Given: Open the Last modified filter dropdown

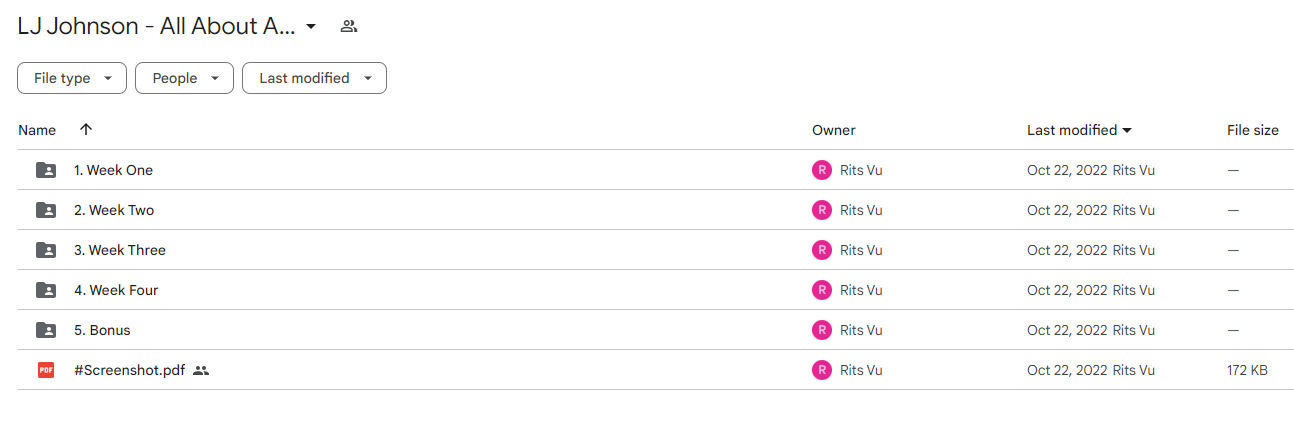Looking at the screenshot, I should pos(314,78).
